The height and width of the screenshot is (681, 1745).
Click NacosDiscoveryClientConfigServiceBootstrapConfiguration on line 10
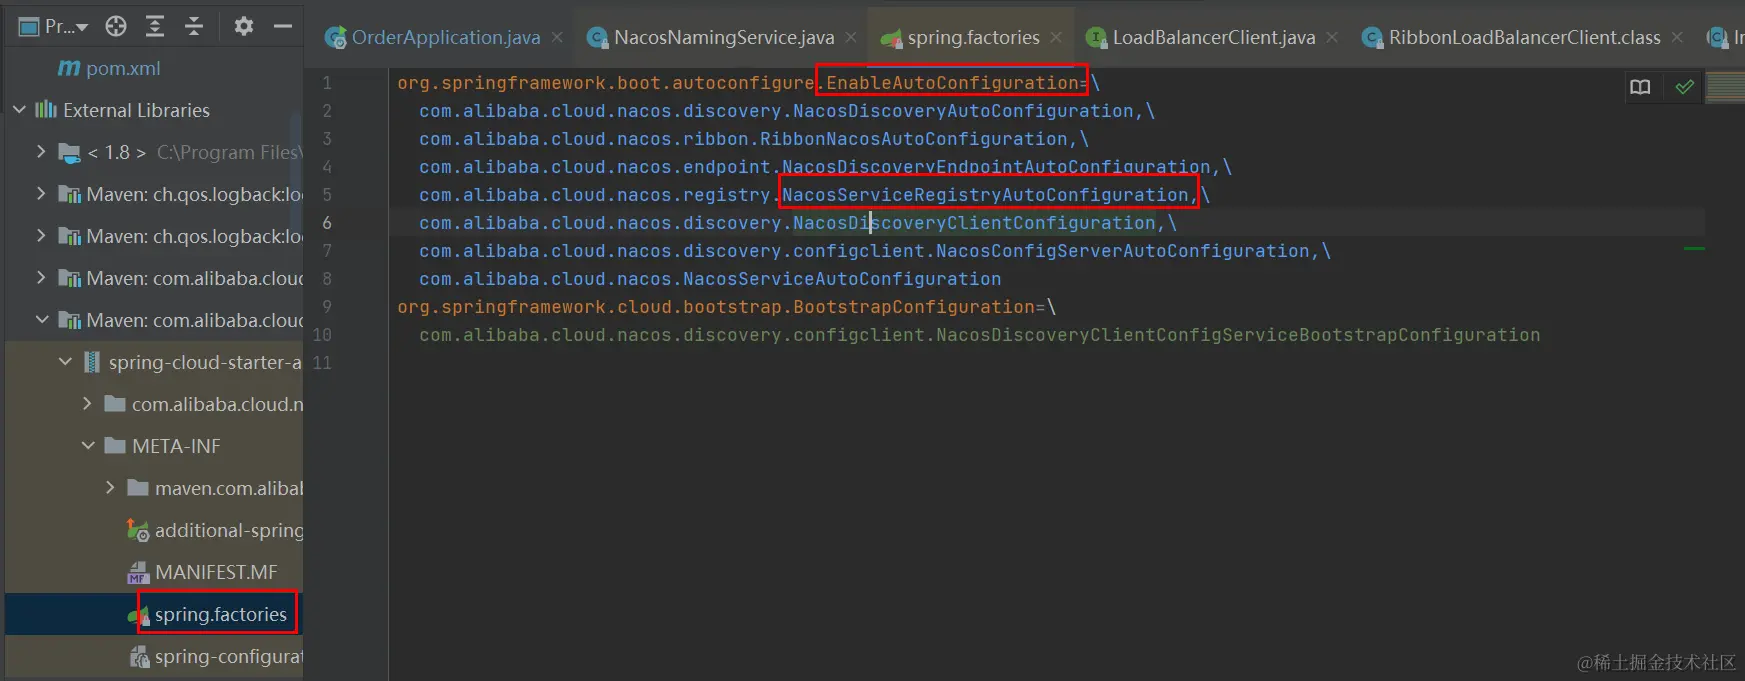pyautogui.click(x=1238, y=335)
